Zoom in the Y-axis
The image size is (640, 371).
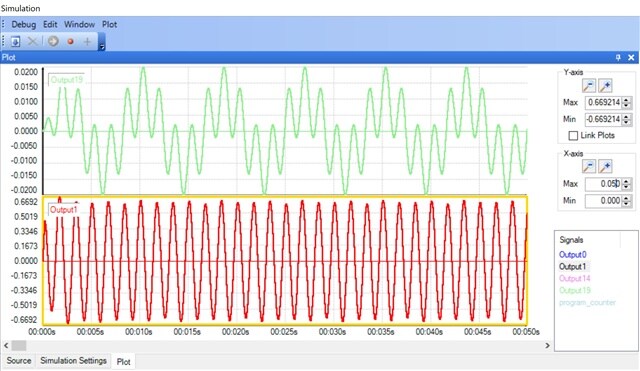pyautogui.click(x=605, y=86)
